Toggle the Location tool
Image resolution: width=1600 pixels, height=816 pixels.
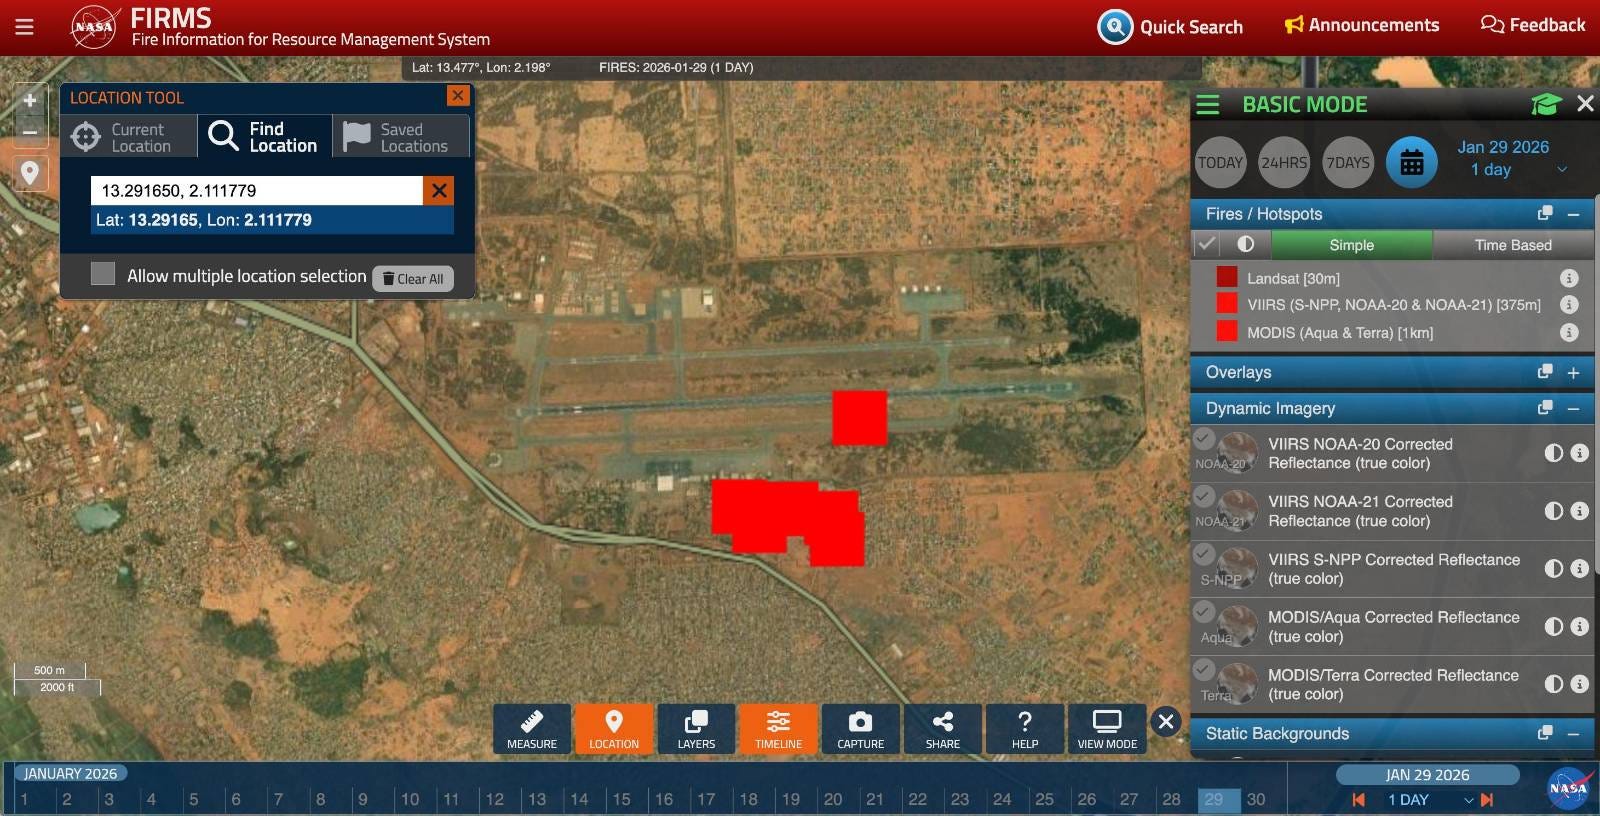click(x=614, y=729)
